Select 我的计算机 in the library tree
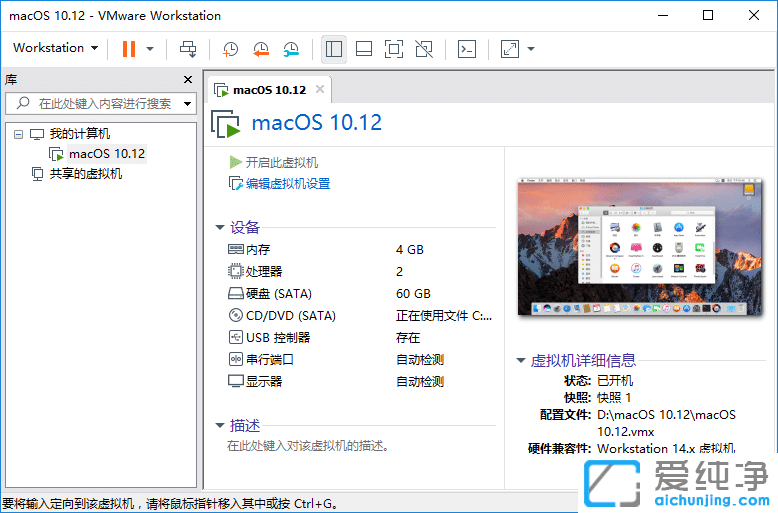778x513 pixels. tap(79, 133)
